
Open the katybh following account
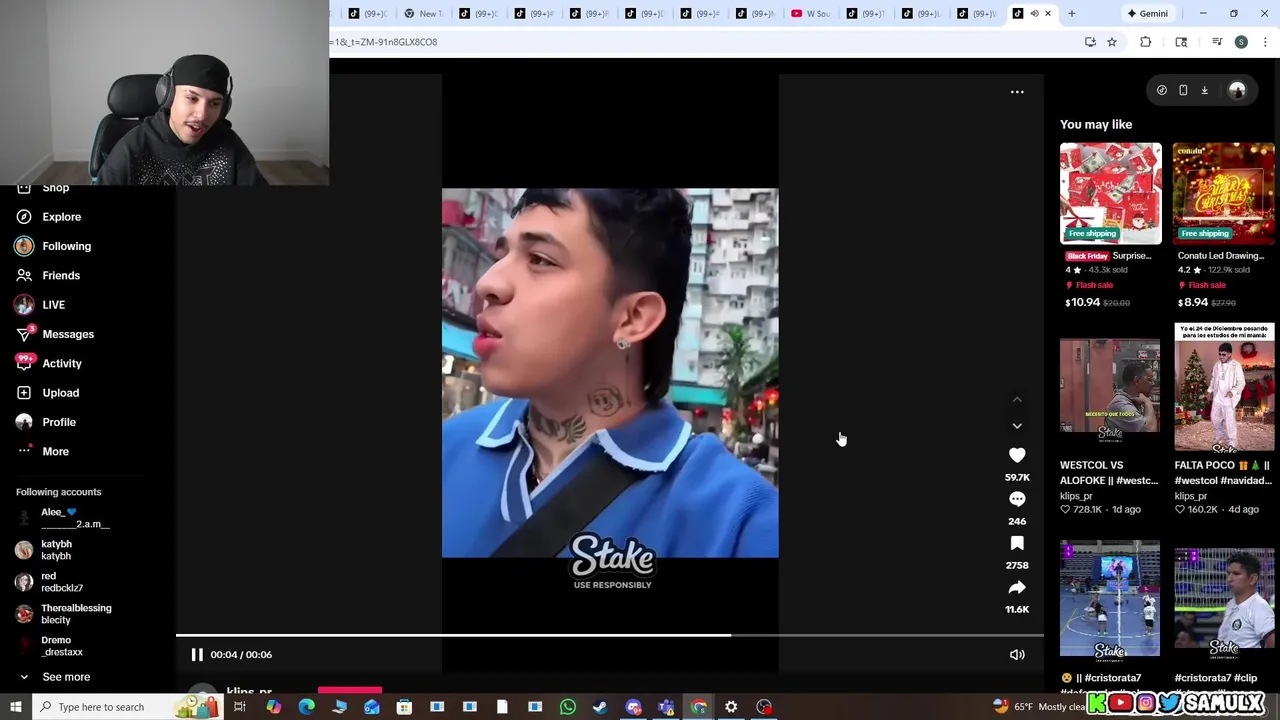click(x=56, y=550)
